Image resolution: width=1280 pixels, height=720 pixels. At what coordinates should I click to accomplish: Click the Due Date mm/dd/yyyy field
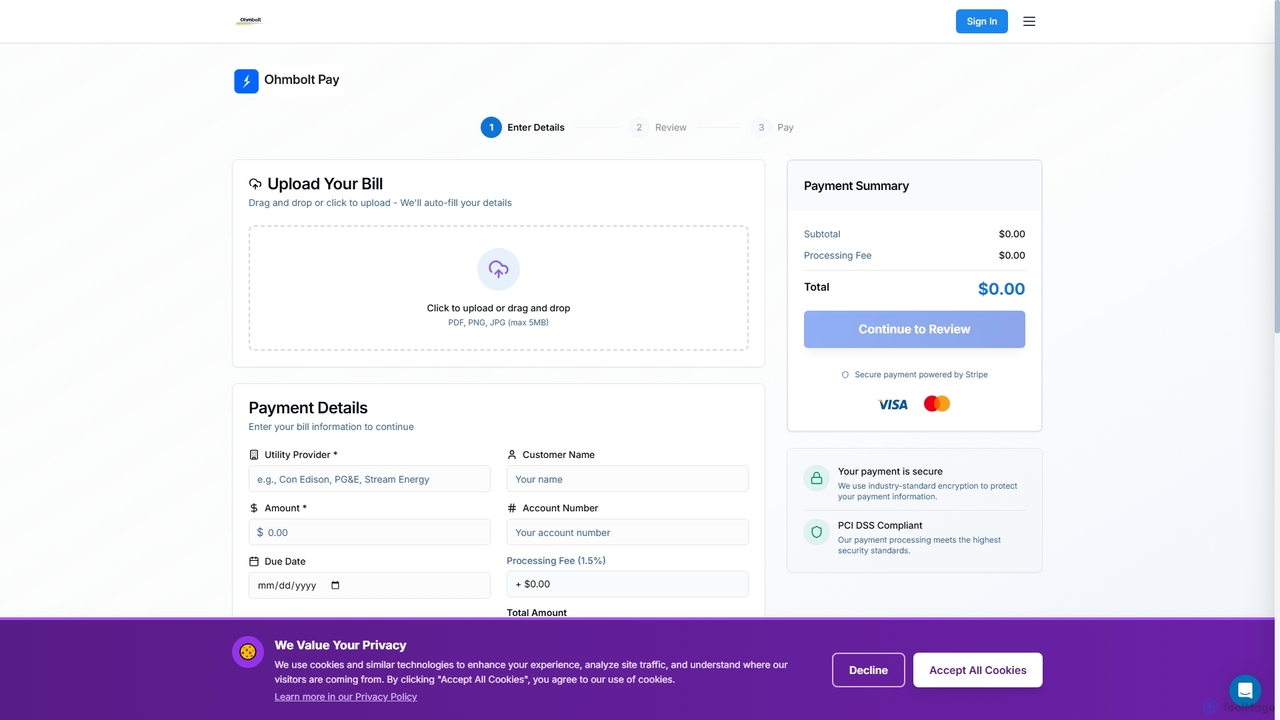point(369,585)
